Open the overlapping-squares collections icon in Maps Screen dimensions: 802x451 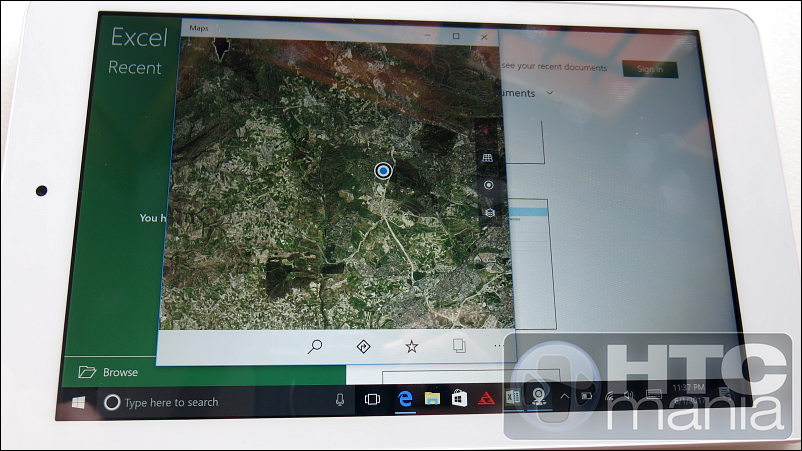pos(459,346)
